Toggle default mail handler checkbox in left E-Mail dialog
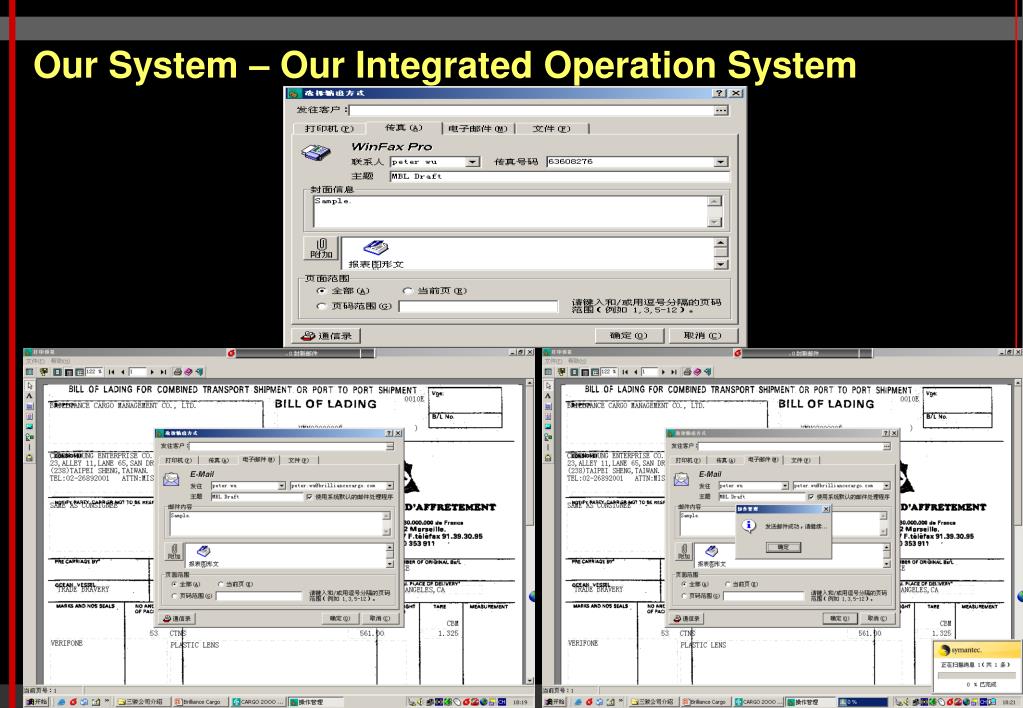1023x708 pixels. 309,497
